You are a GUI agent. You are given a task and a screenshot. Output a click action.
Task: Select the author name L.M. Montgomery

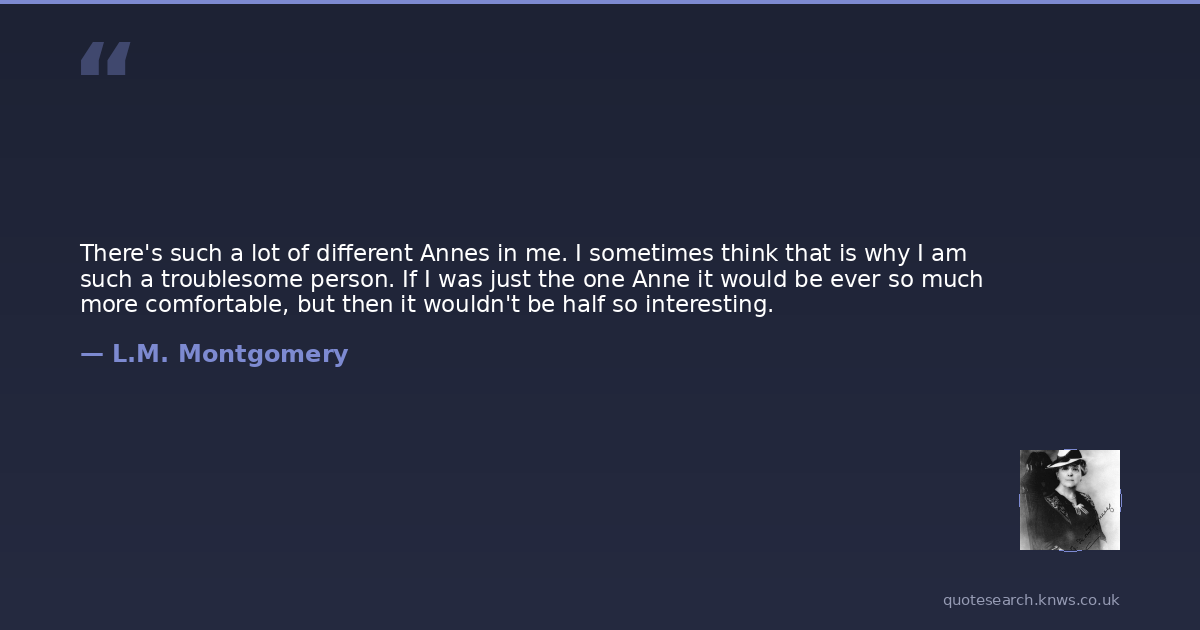[x=230, y=354]
